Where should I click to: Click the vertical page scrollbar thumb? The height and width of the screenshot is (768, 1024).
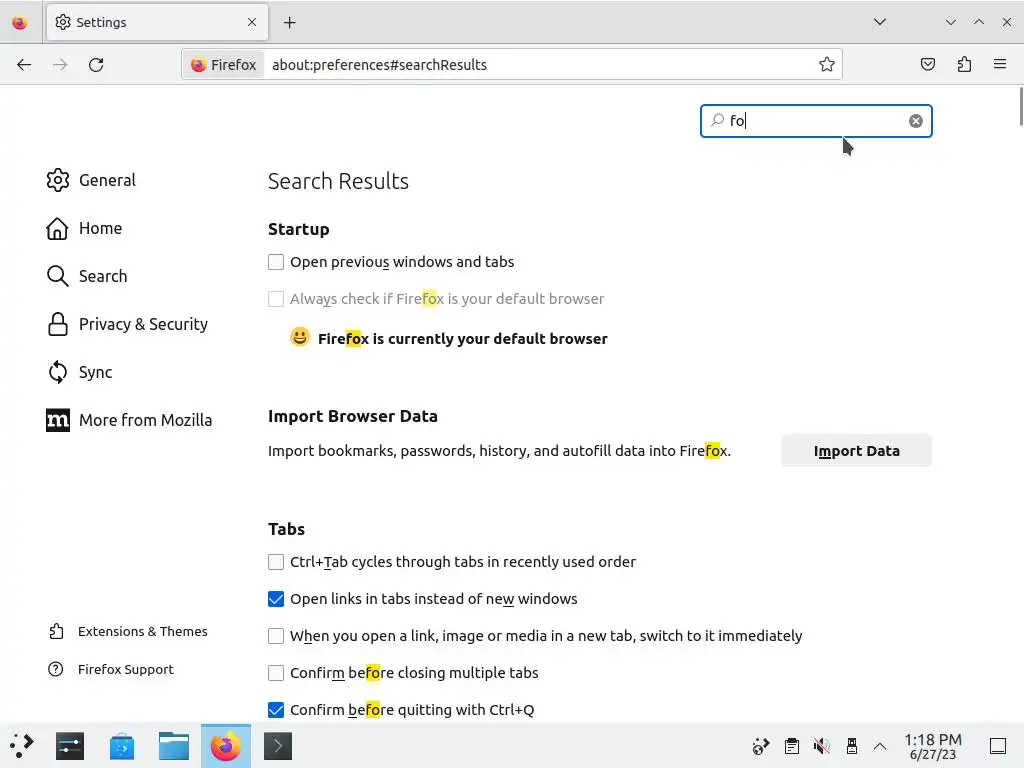(x=1020, y=106)
